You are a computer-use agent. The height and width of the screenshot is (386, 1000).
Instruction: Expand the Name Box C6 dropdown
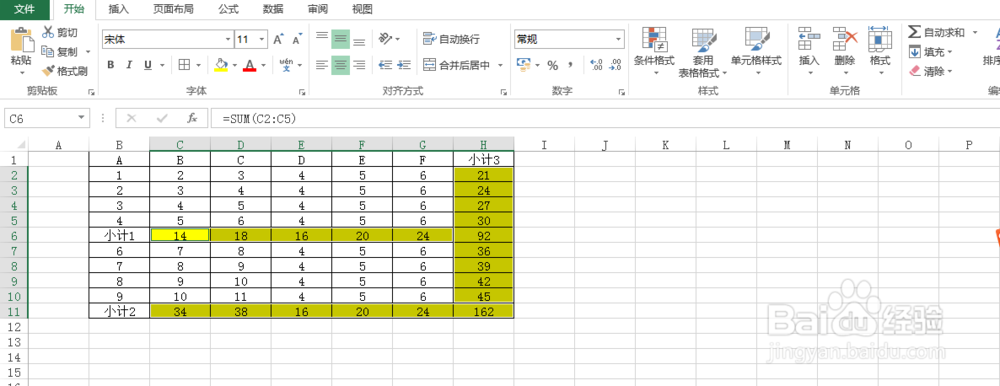click(x=82, y=118)
